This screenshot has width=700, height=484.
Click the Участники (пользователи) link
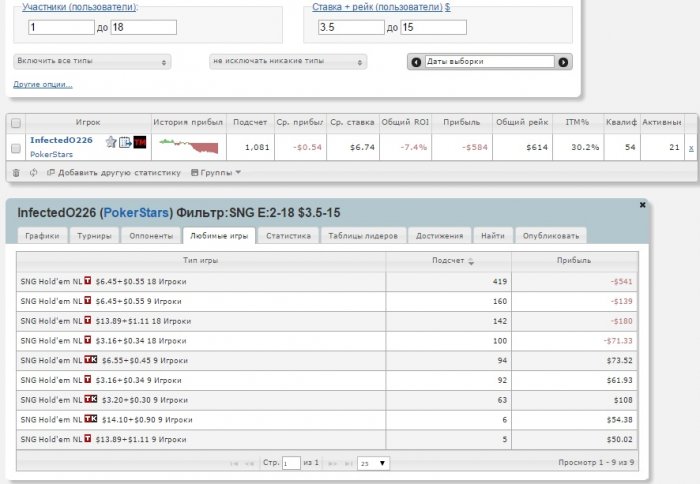click(x=80, y=7)
